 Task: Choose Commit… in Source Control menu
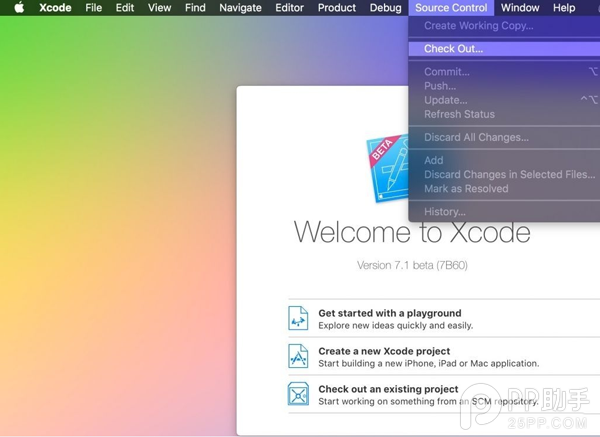[x=504, y=72]
